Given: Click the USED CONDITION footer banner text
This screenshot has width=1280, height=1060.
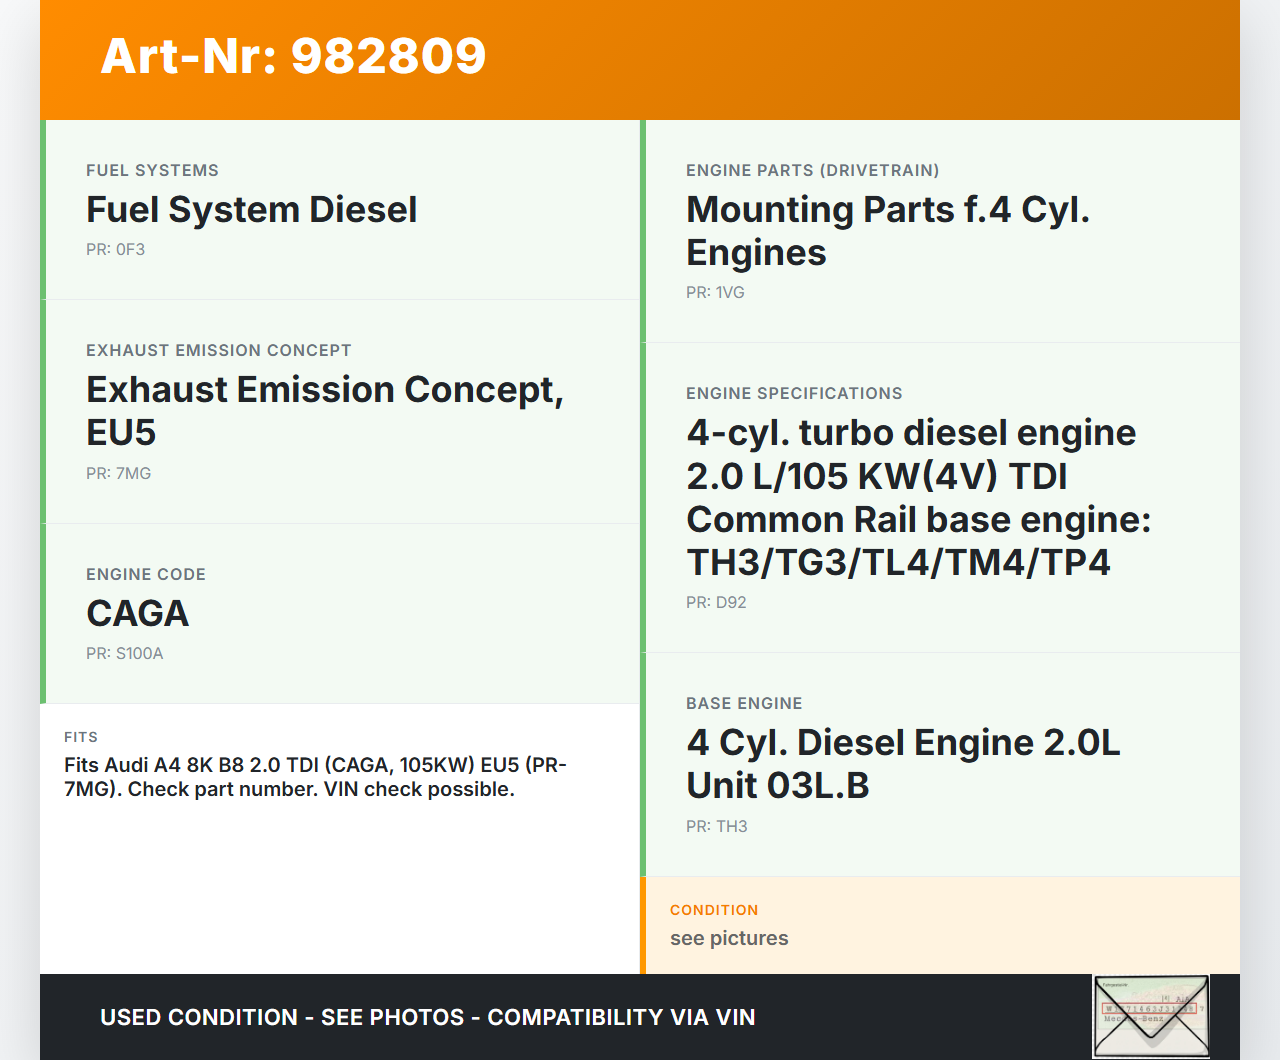Looking at the screenshot, I should (x=427, y=1018).
